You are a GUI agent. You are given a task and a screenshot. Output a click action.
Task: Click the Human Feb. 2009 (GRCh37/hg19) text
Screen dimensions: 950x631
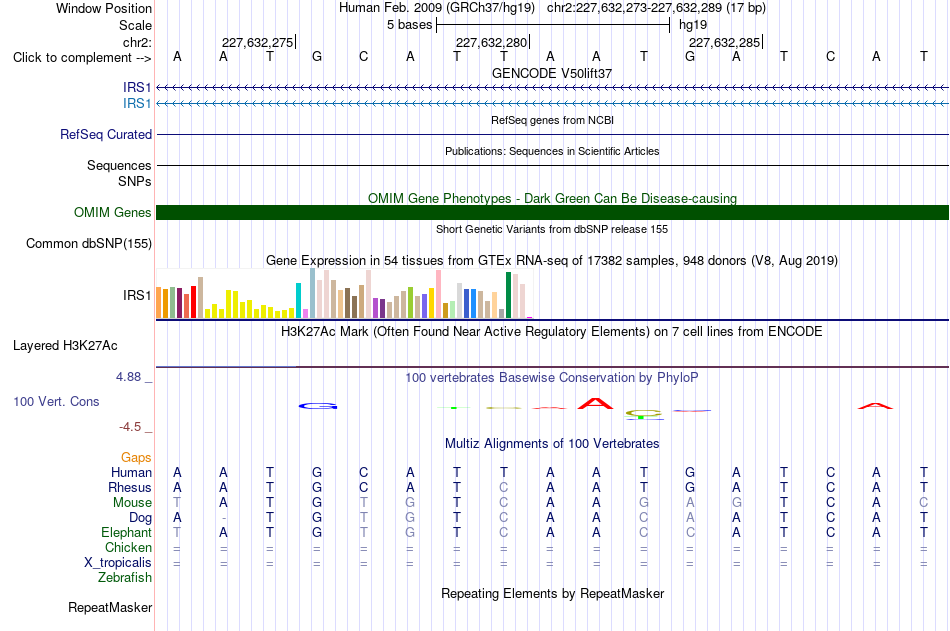pyautogui.click(x=437, y=8)
